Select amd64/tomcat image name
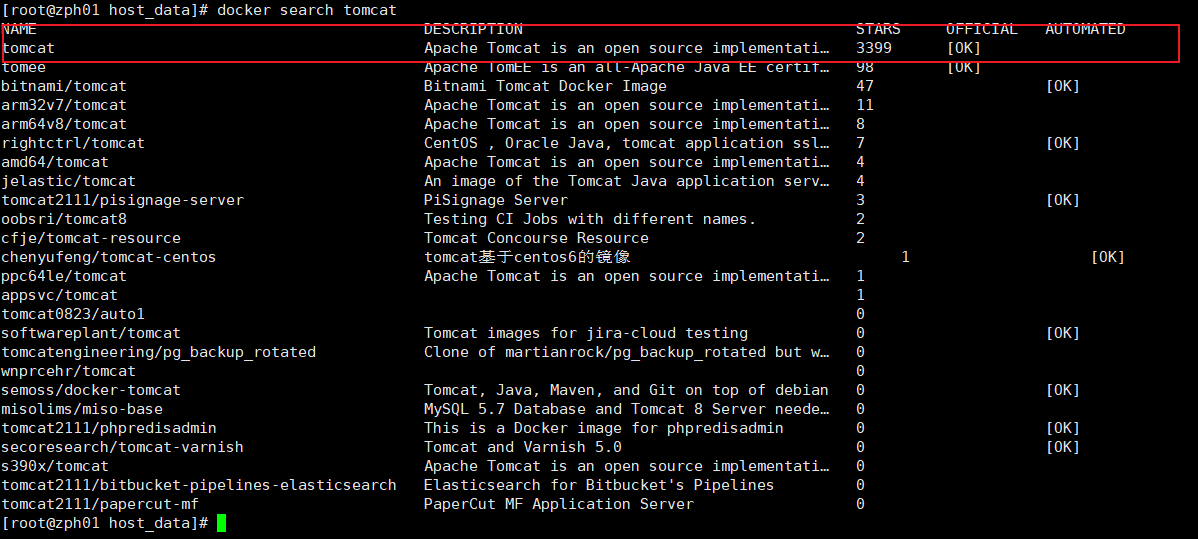Image resolution: width=1198 pixels, height=539 pixels. (x=55, y=162)
